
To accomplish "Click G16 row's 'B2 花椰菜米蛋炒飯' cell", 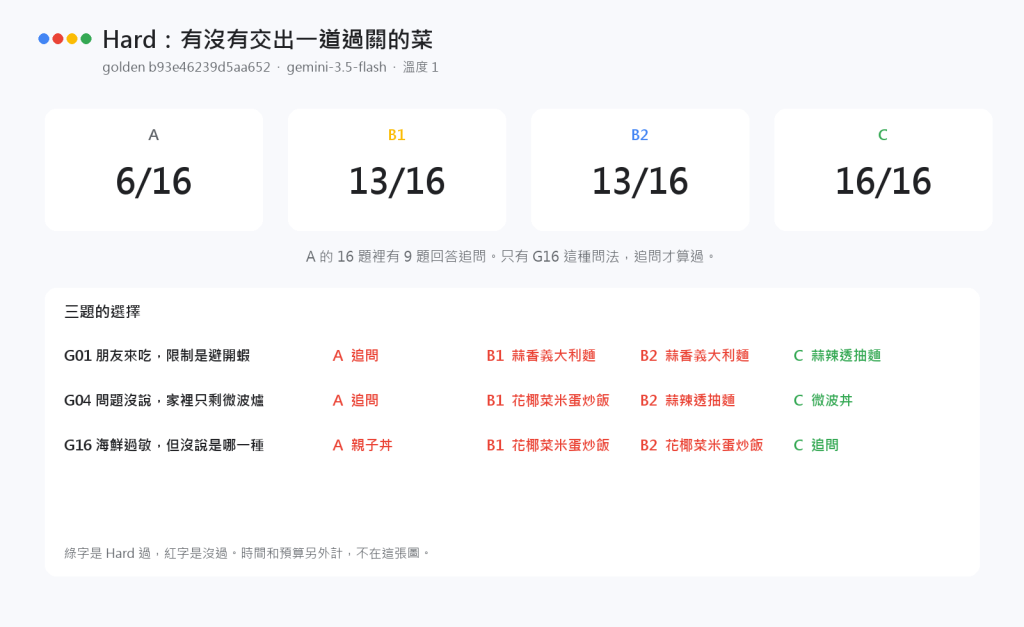I will point(701,445).
